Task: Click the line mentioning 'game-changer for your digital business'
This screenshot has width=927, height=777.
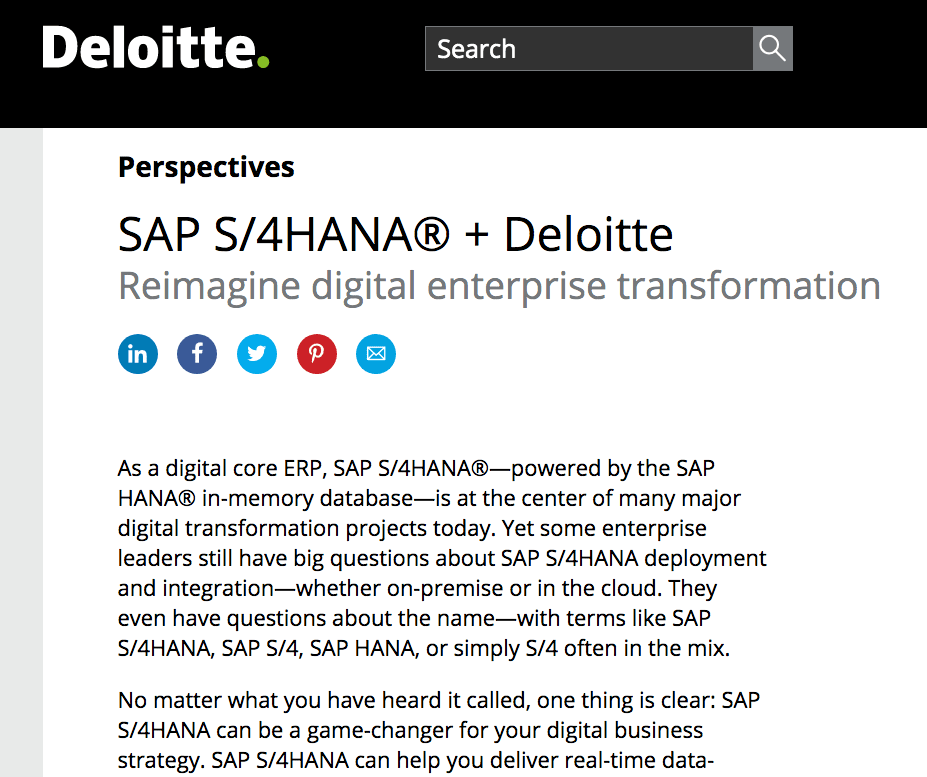Action: tap(410, 730)
